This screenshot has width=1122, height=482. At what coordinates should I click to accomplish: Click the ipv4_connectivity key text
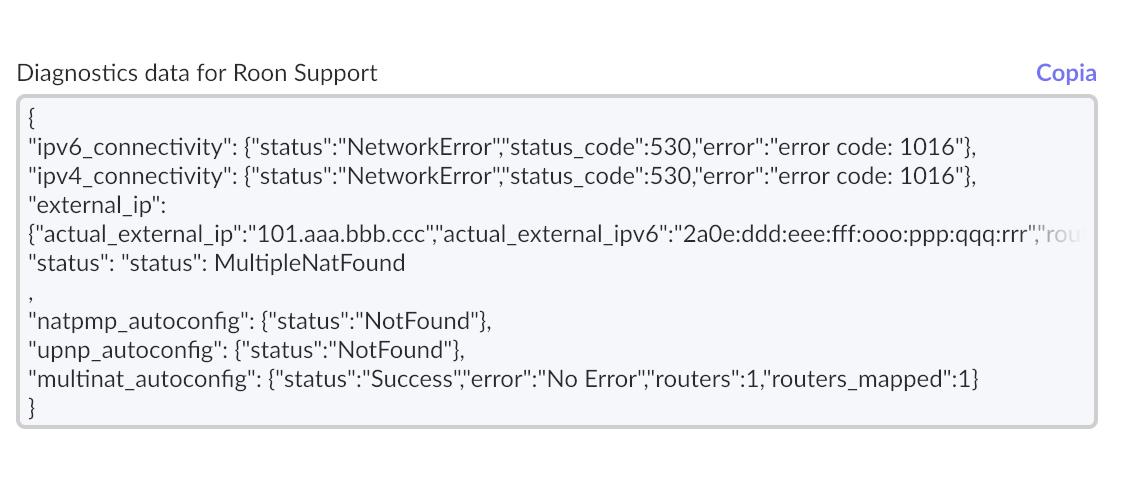click(x=130, y=176)
